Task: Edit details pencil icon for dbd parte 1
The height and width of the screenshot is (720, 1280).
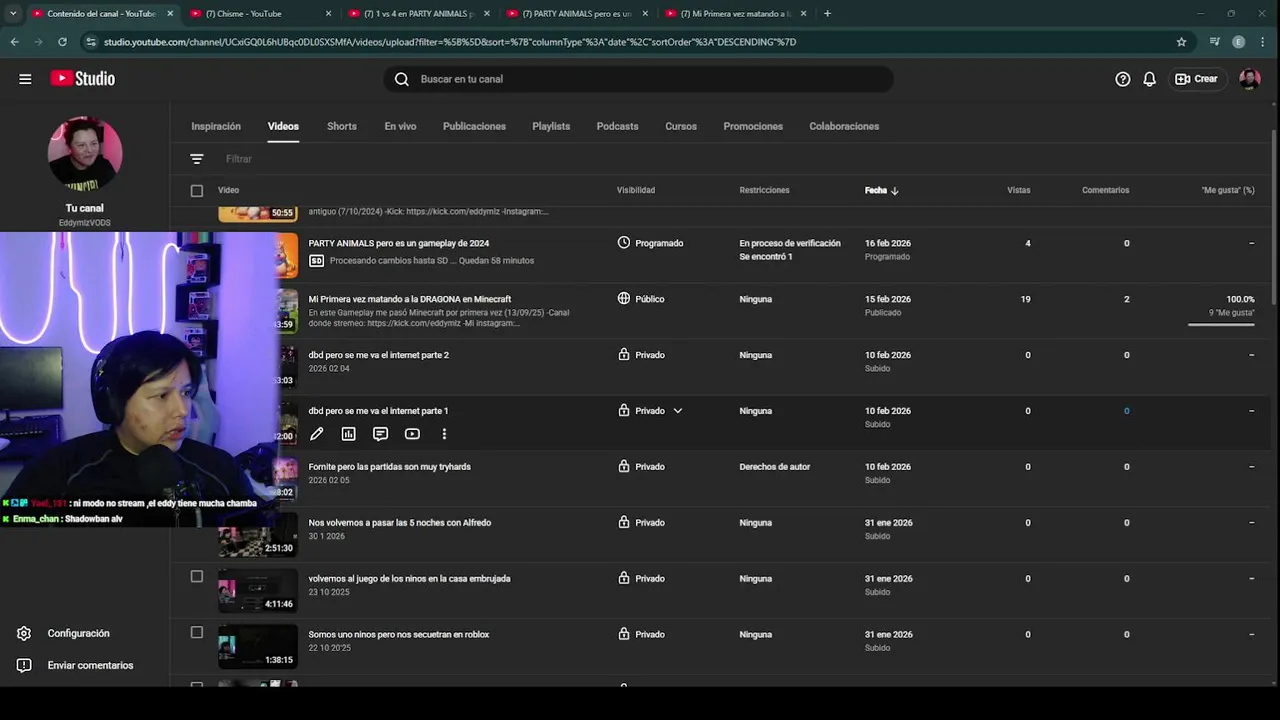Action: coord(317,434)
